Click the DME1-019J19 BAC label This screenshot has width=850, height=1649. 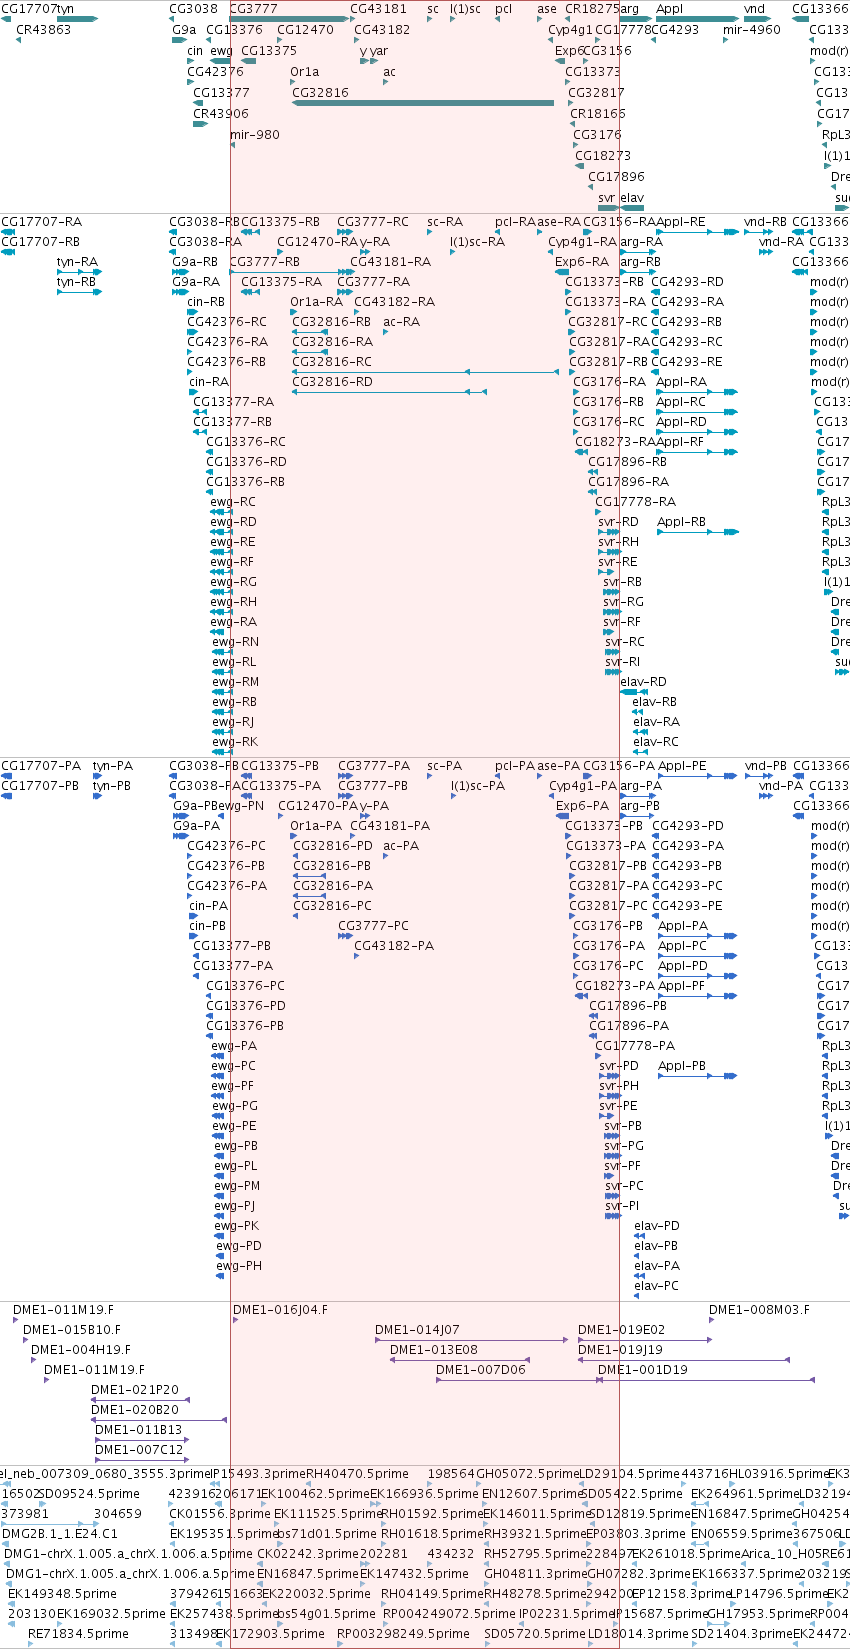coord(620,1350)
